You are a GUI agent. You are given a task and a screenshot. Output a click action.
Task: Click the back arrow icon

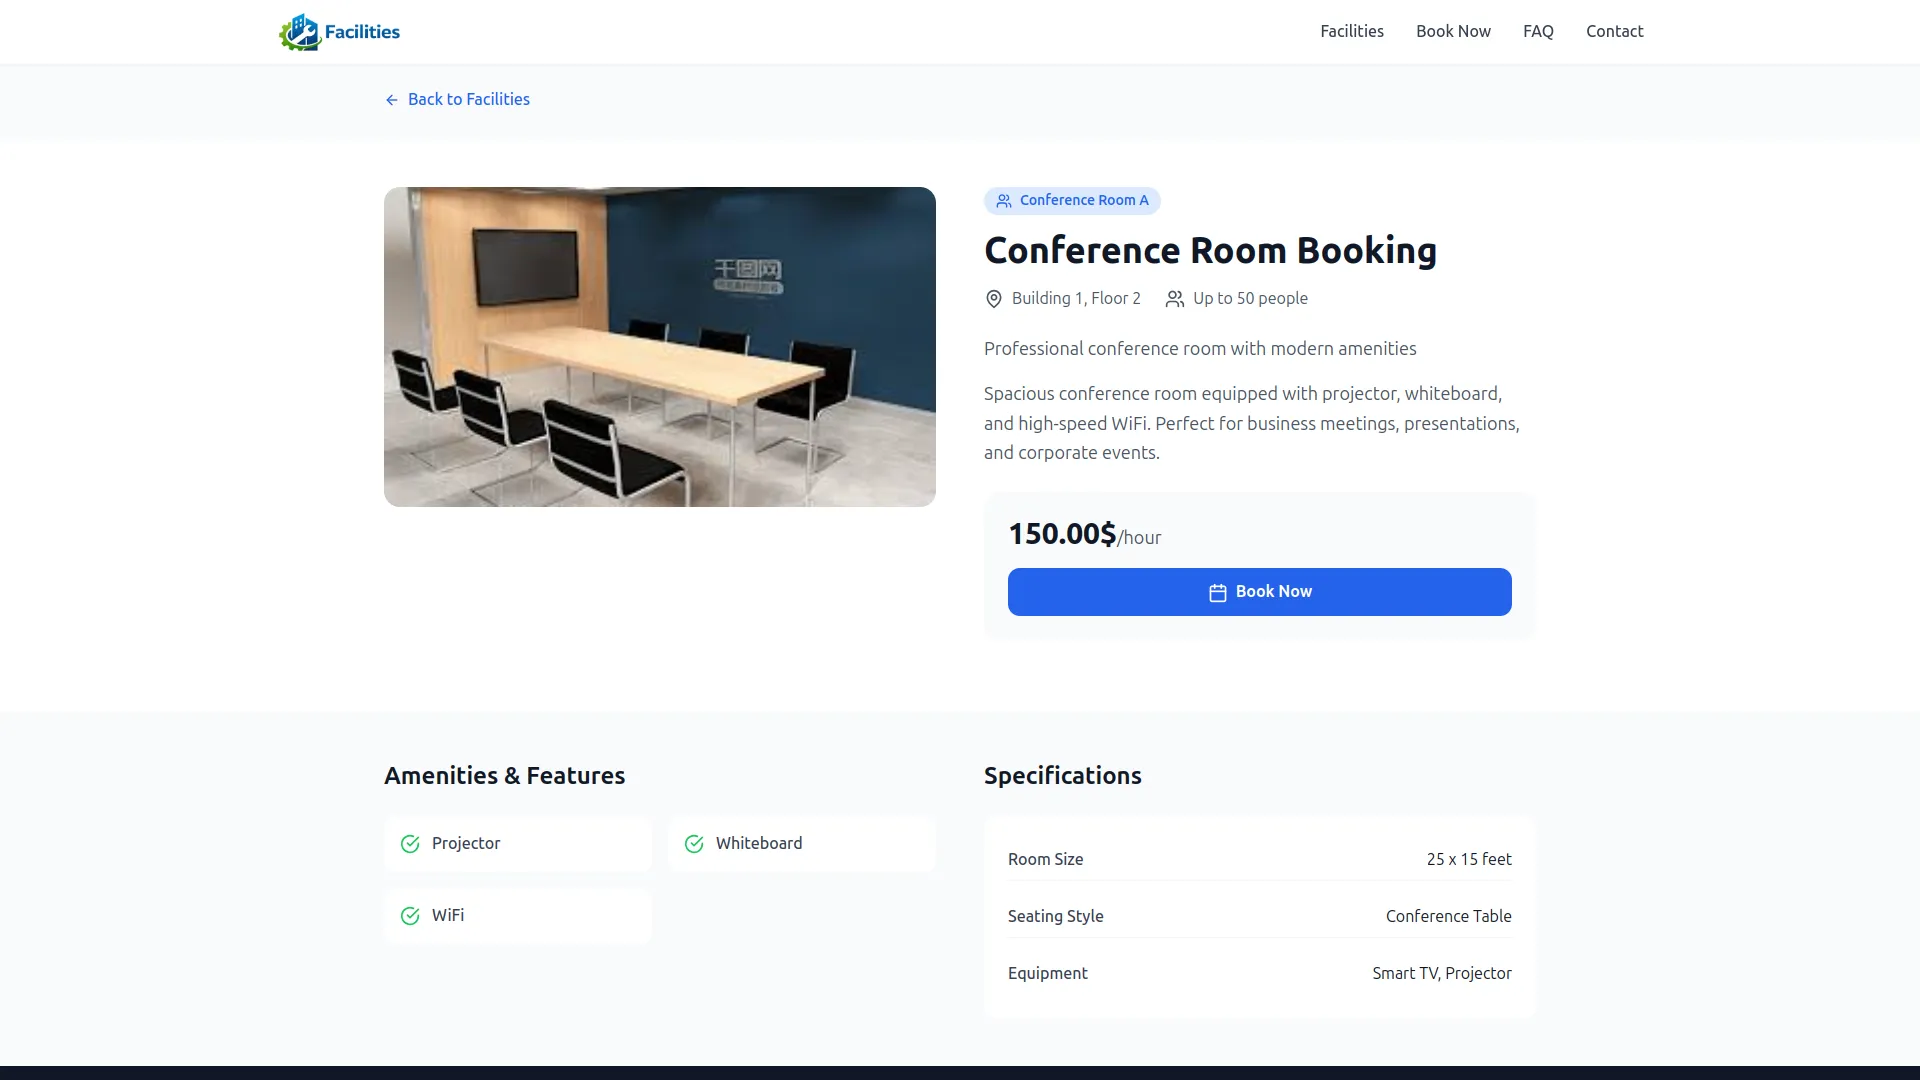click(x=392, y=100)
